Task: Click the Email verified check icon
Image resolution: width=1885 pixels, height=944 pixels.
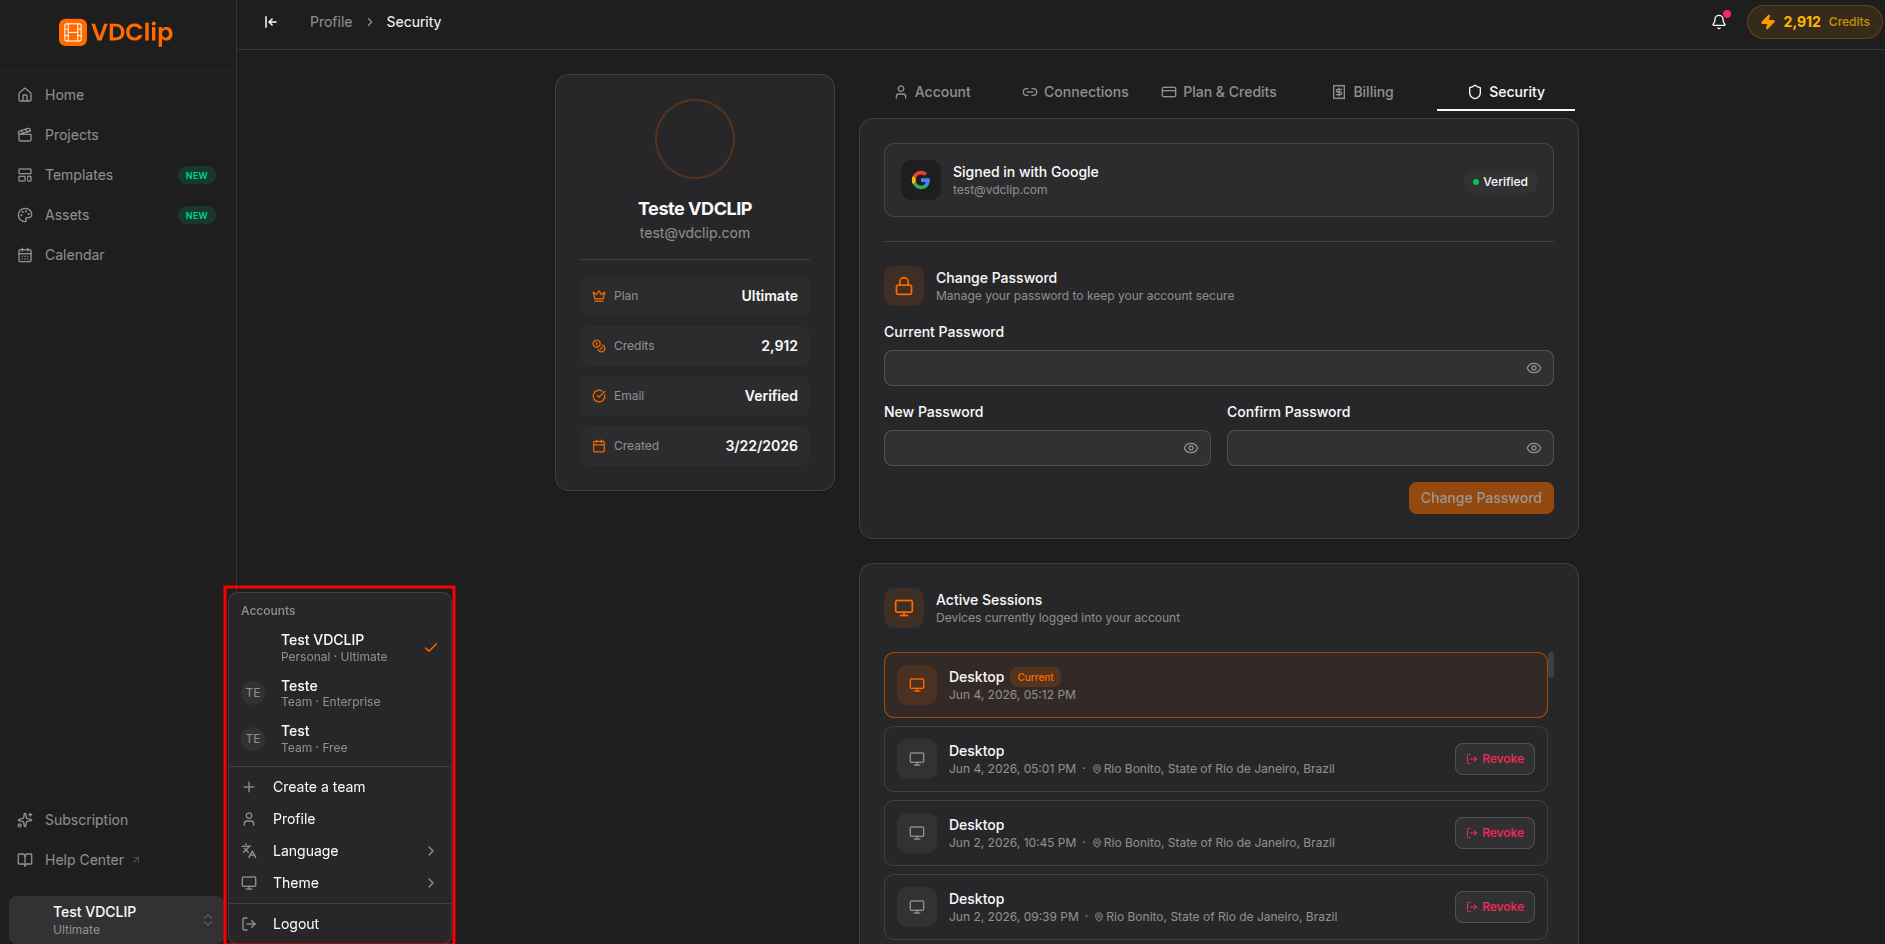Action: (599, 396)
